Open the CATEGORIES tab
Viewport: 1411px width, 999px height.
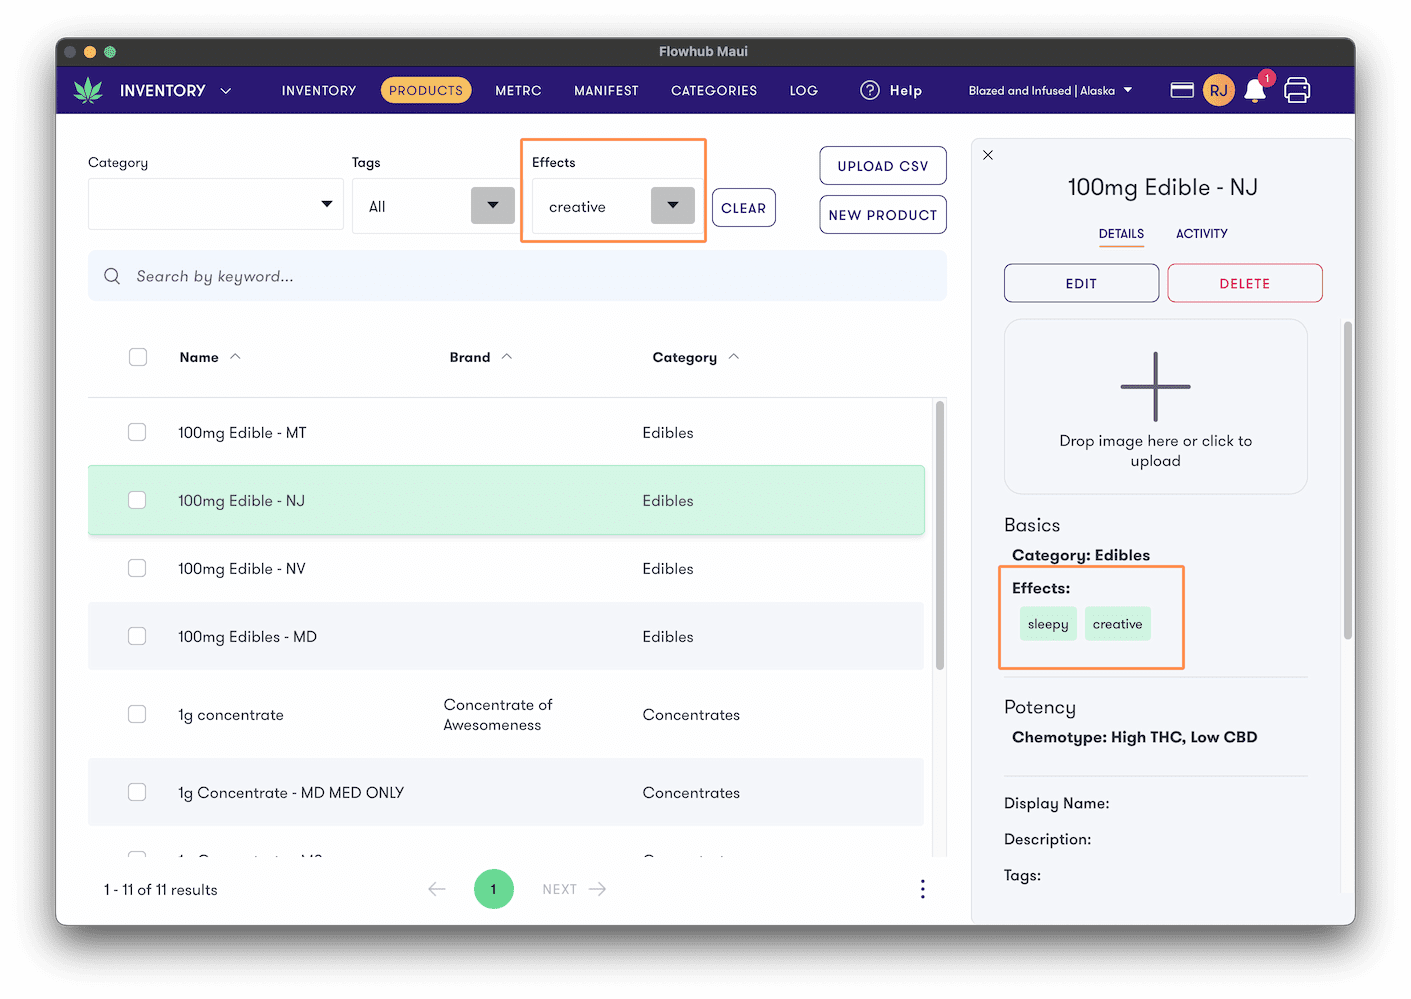[x=714, y=90]
